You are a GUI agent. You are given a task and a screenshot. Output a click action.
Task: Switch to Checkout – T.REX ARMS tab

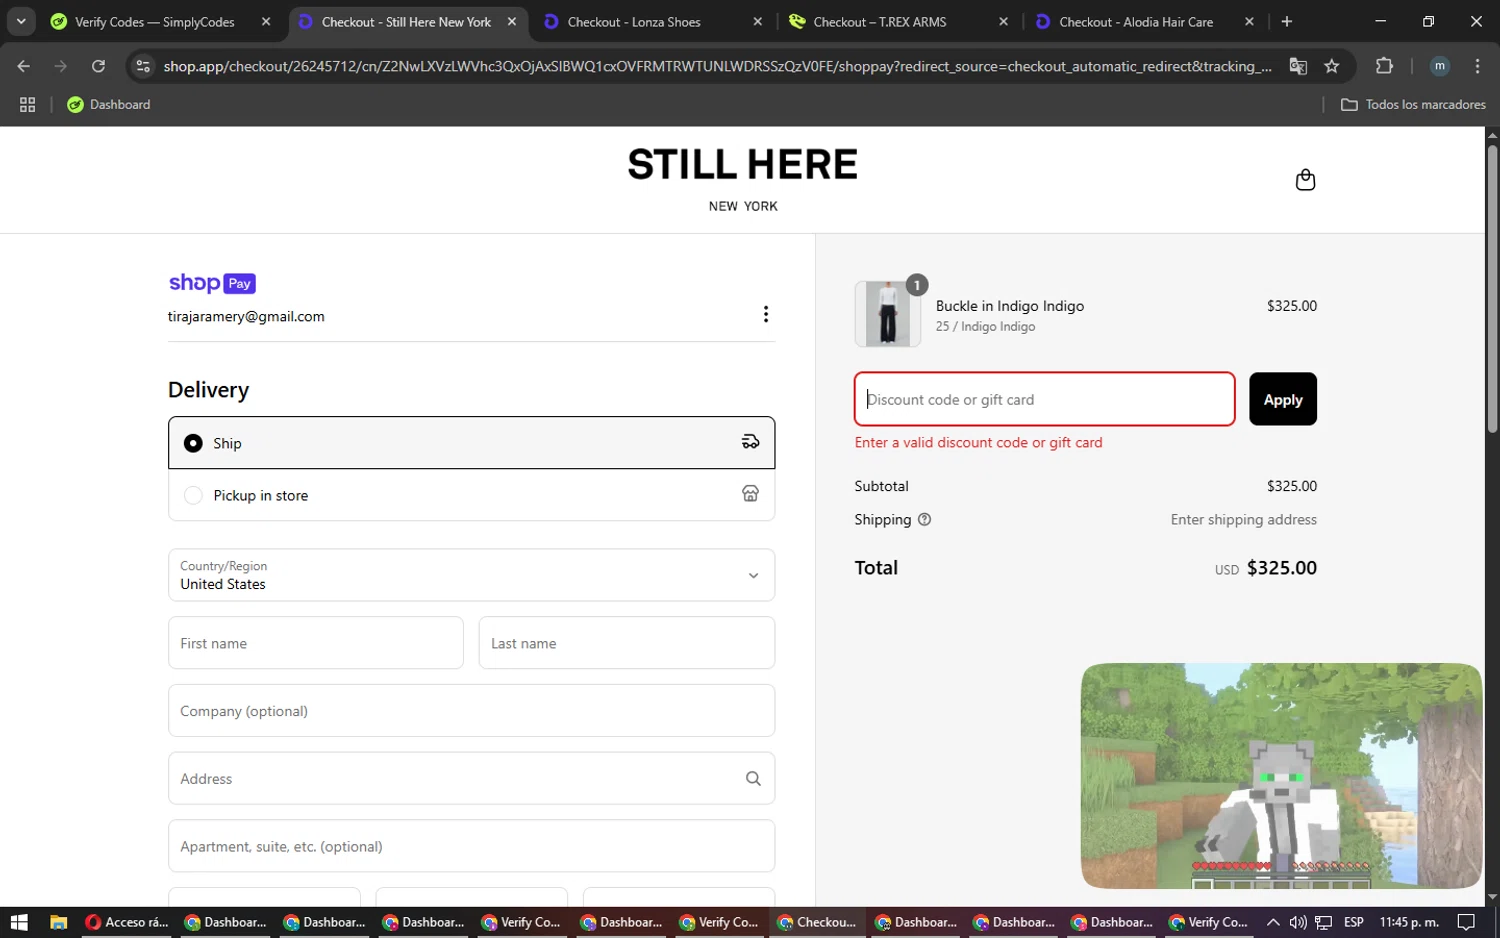click(x=897, y=22)
